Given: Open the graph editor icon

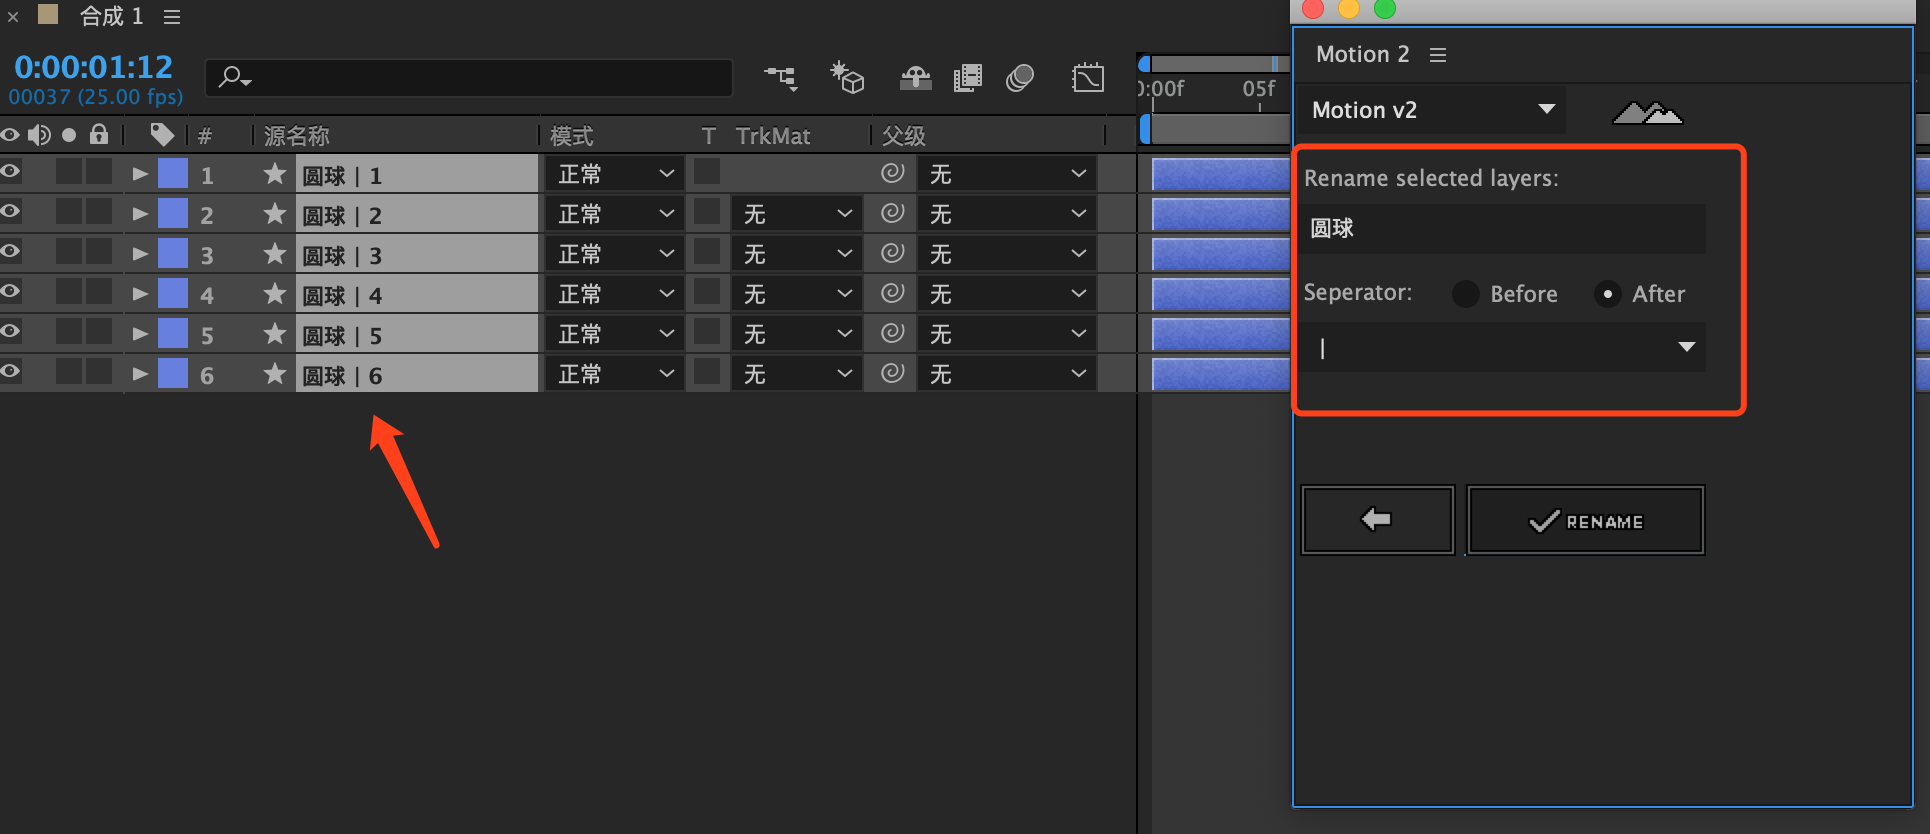Looking at the screenshot, I should [1087, 77].
